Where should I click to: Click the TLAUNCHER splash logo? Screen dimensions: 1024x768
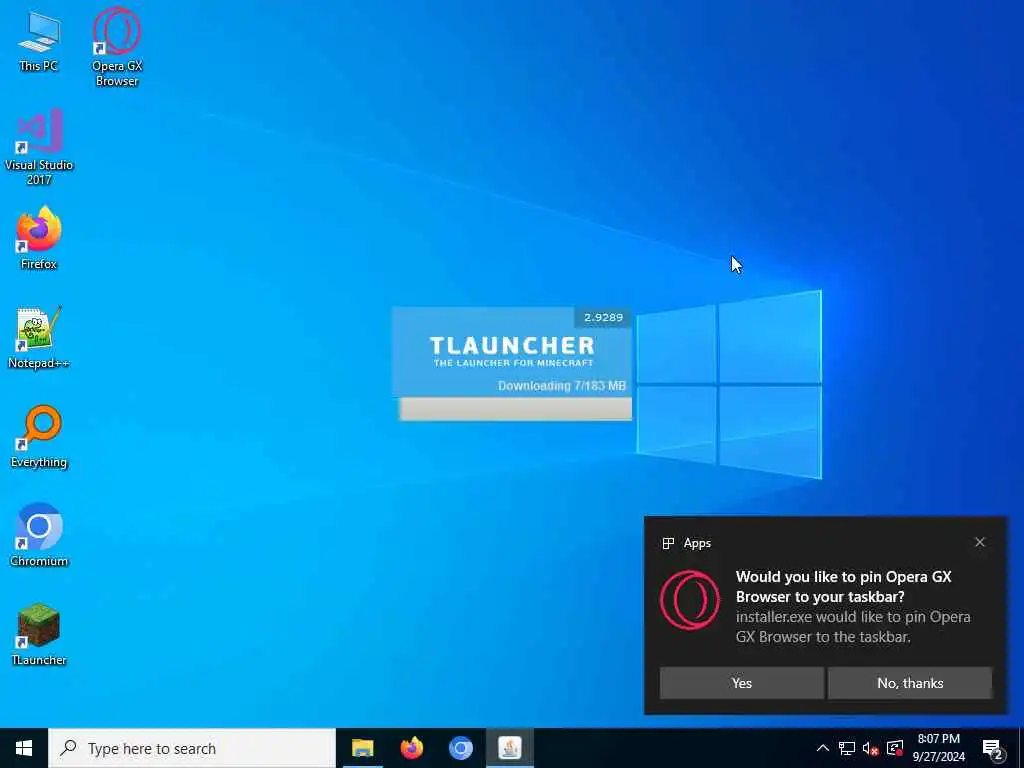[x=512, y=351]
